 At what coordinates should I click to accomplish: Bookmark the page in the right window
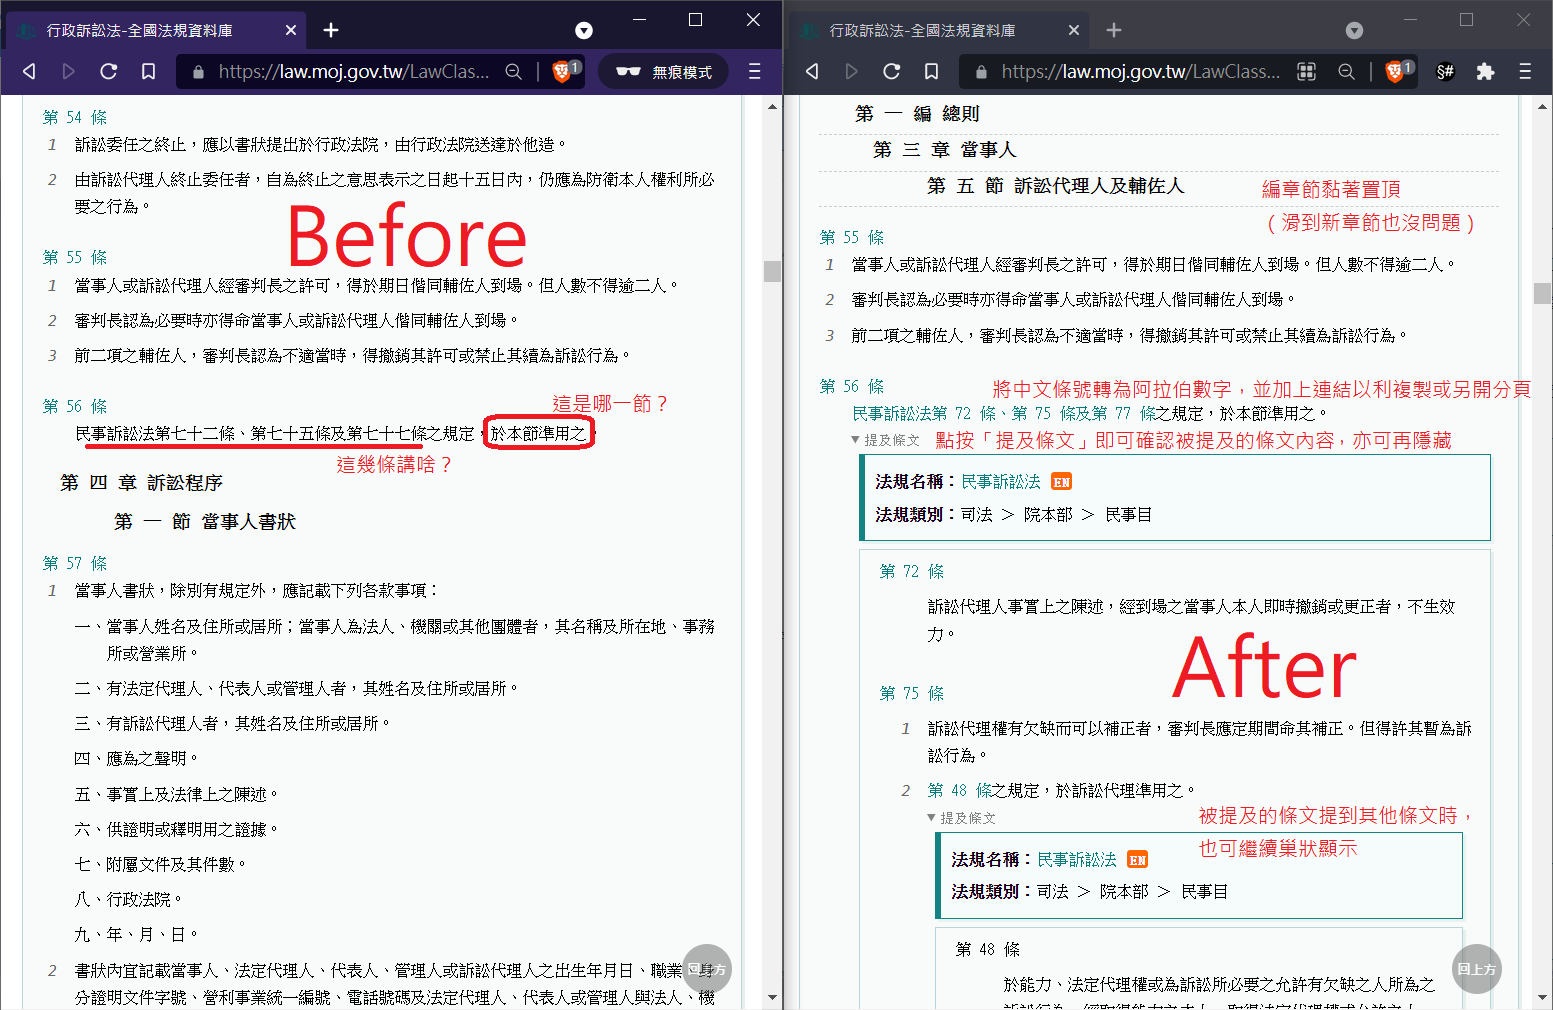[931, 71]
